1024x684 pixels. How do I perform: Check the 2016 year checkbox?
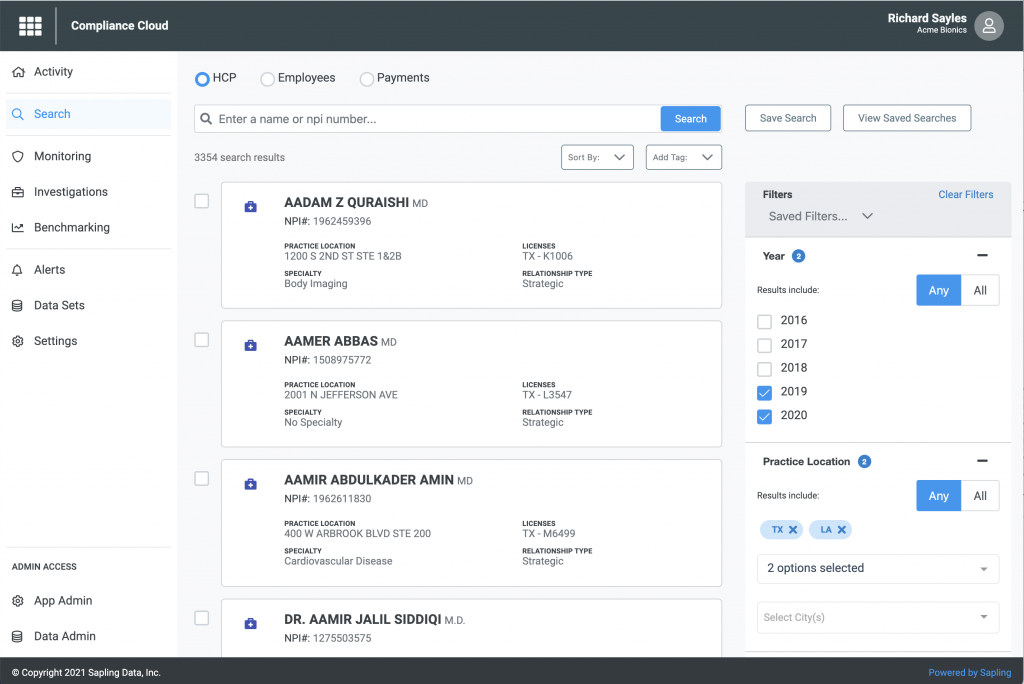[x=764, y=320]
